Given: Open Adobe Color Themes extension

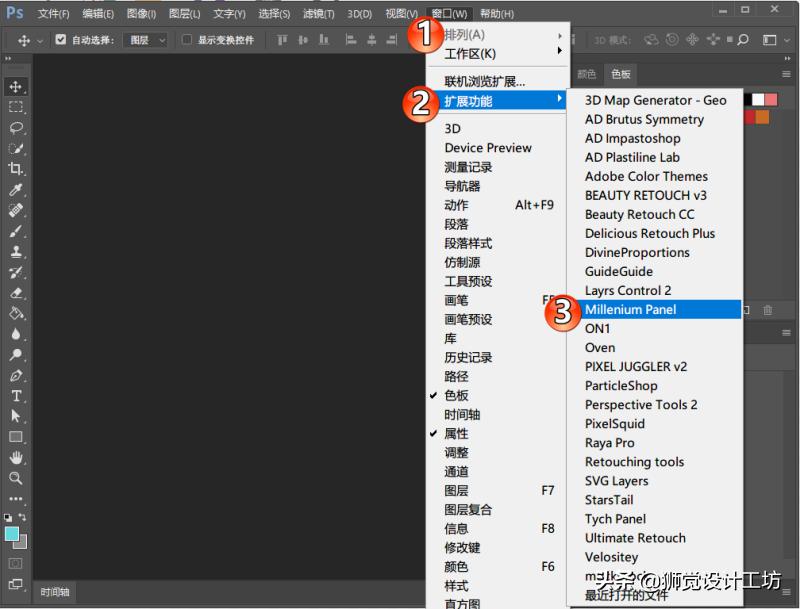Looking at the screenshot, I should (646, 176).
